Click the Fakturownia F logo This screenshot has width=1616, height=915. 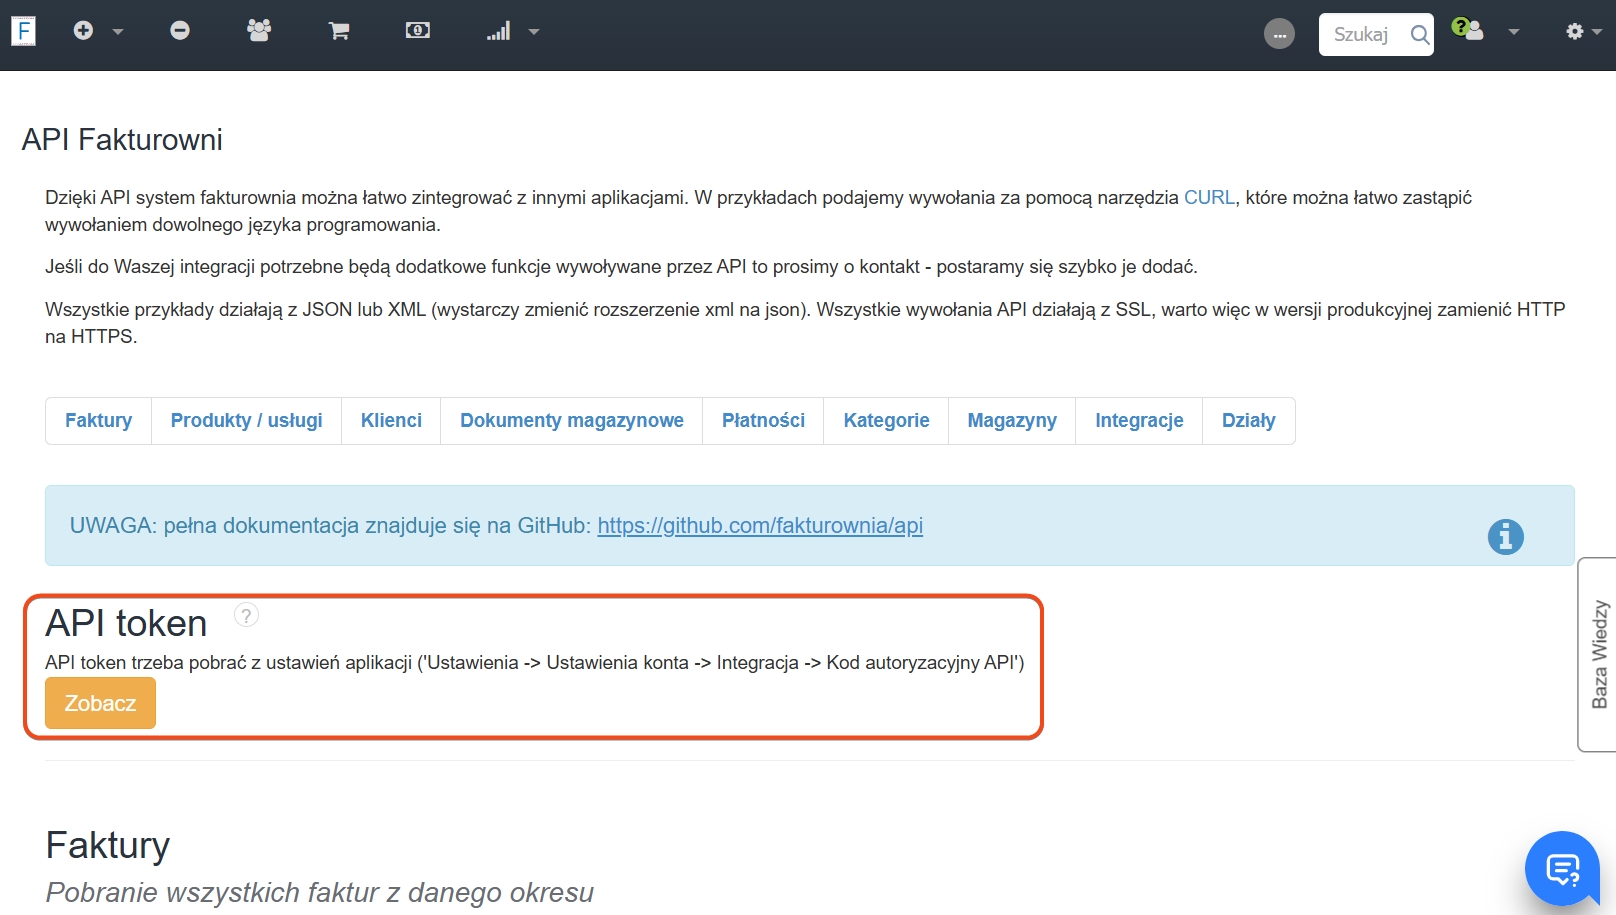[24, 31]
